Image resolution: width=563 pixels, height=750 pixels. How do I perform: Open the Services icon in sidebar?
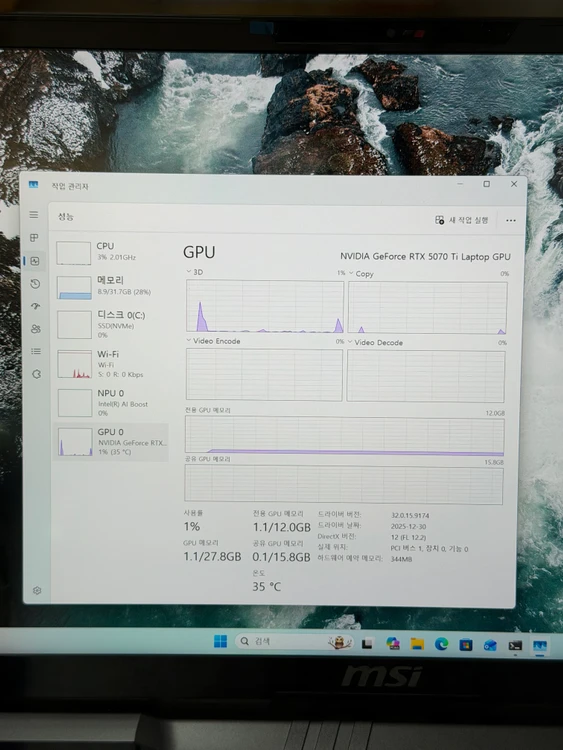pyautogui.click(x=36, y=374)
